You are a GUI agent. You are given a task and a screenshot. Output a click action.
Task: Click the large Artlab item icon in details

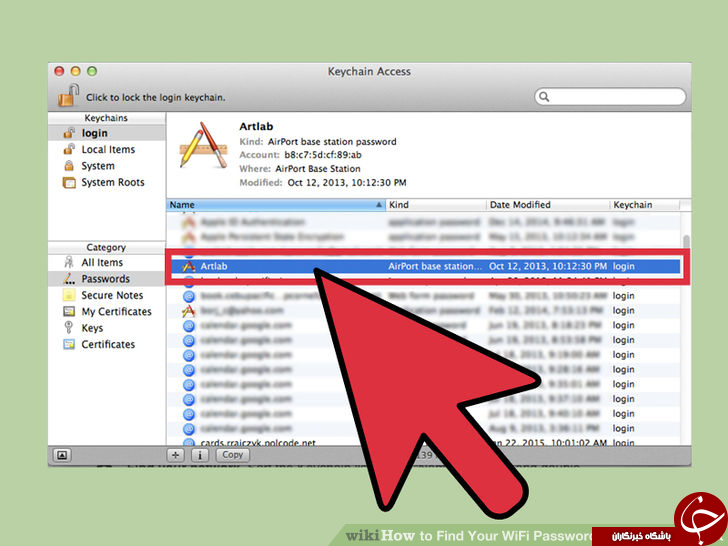(203, 144)
